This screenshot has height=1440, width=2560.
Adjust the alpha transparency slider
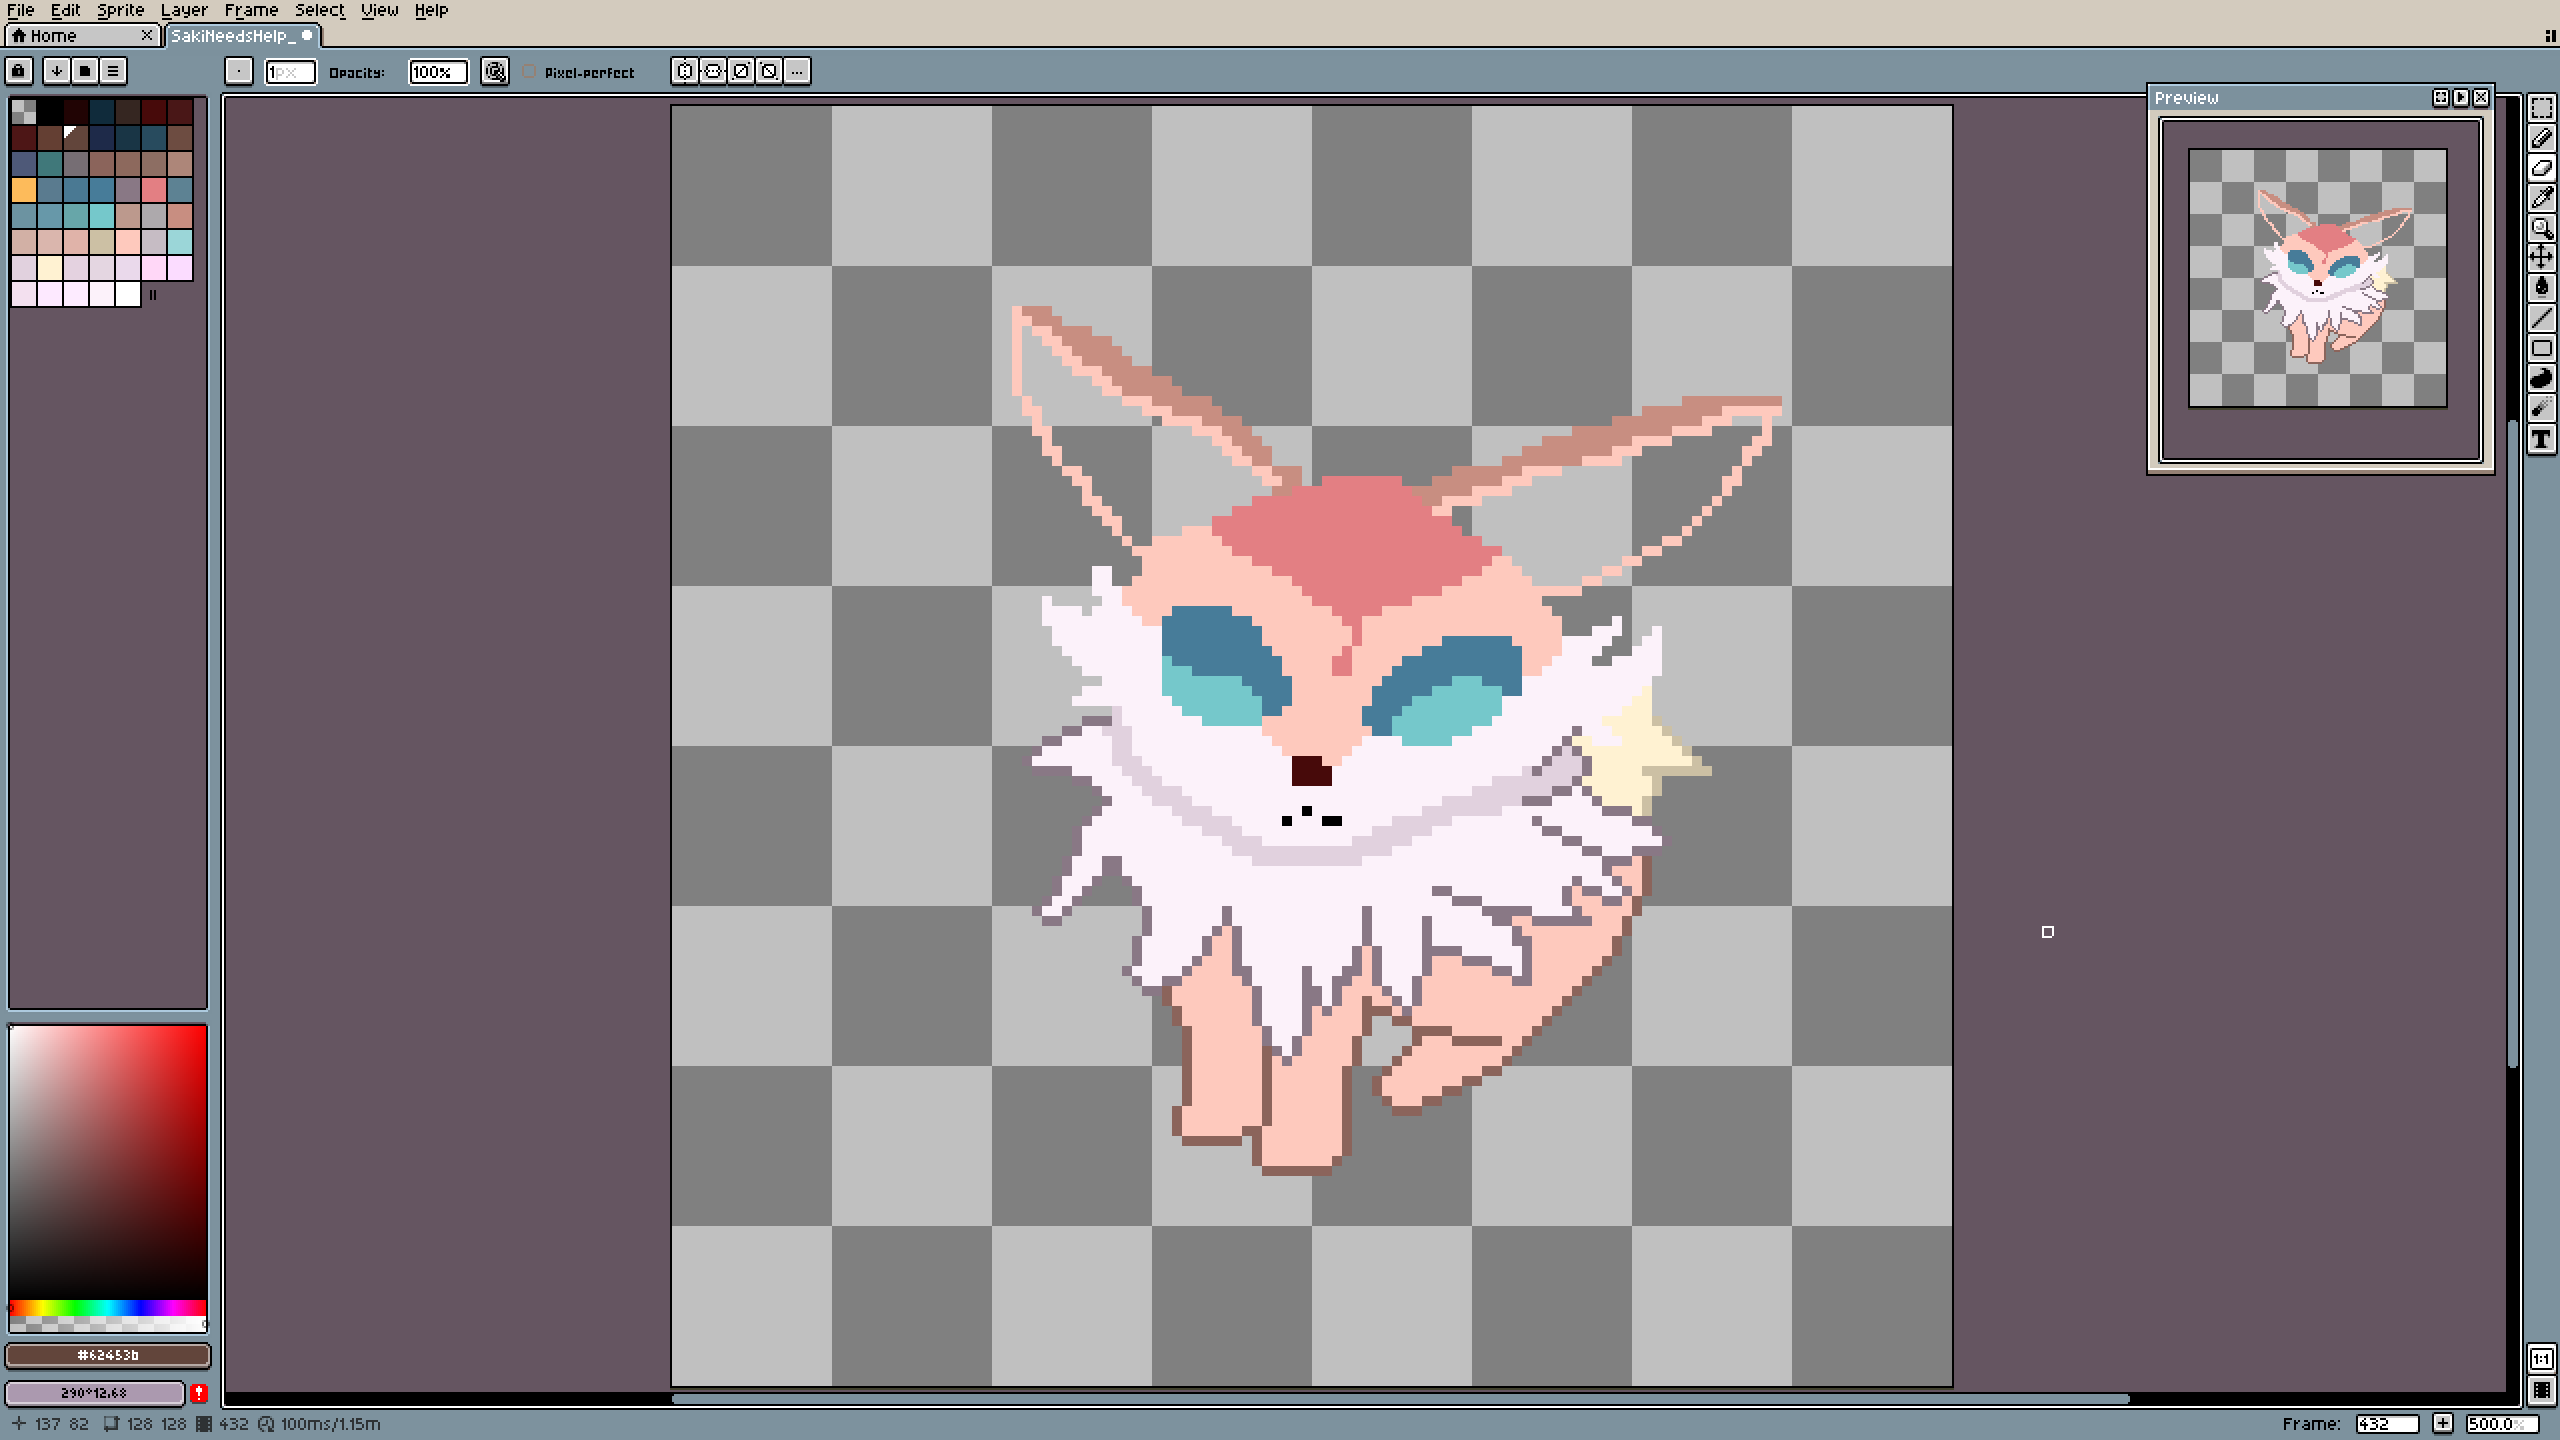pos(108,1324)
